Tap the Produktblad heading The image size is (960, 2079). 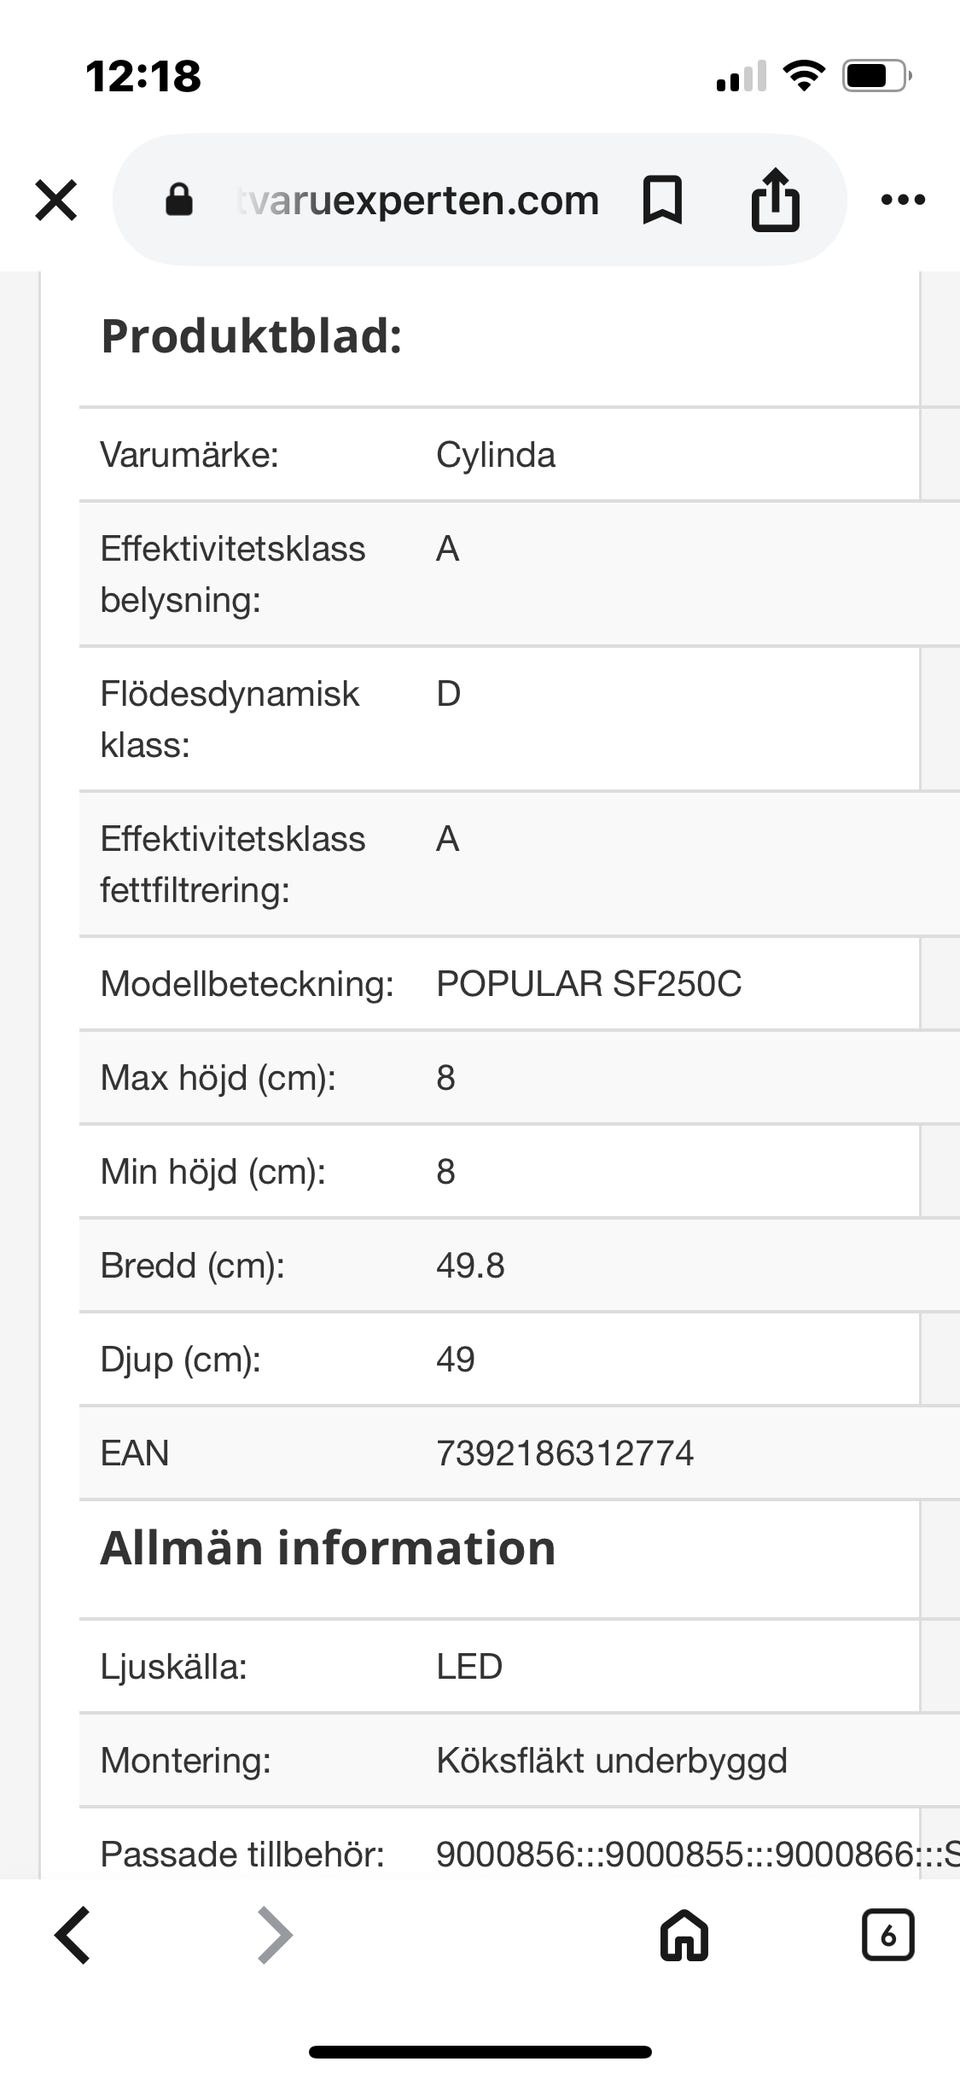[251, 336]
